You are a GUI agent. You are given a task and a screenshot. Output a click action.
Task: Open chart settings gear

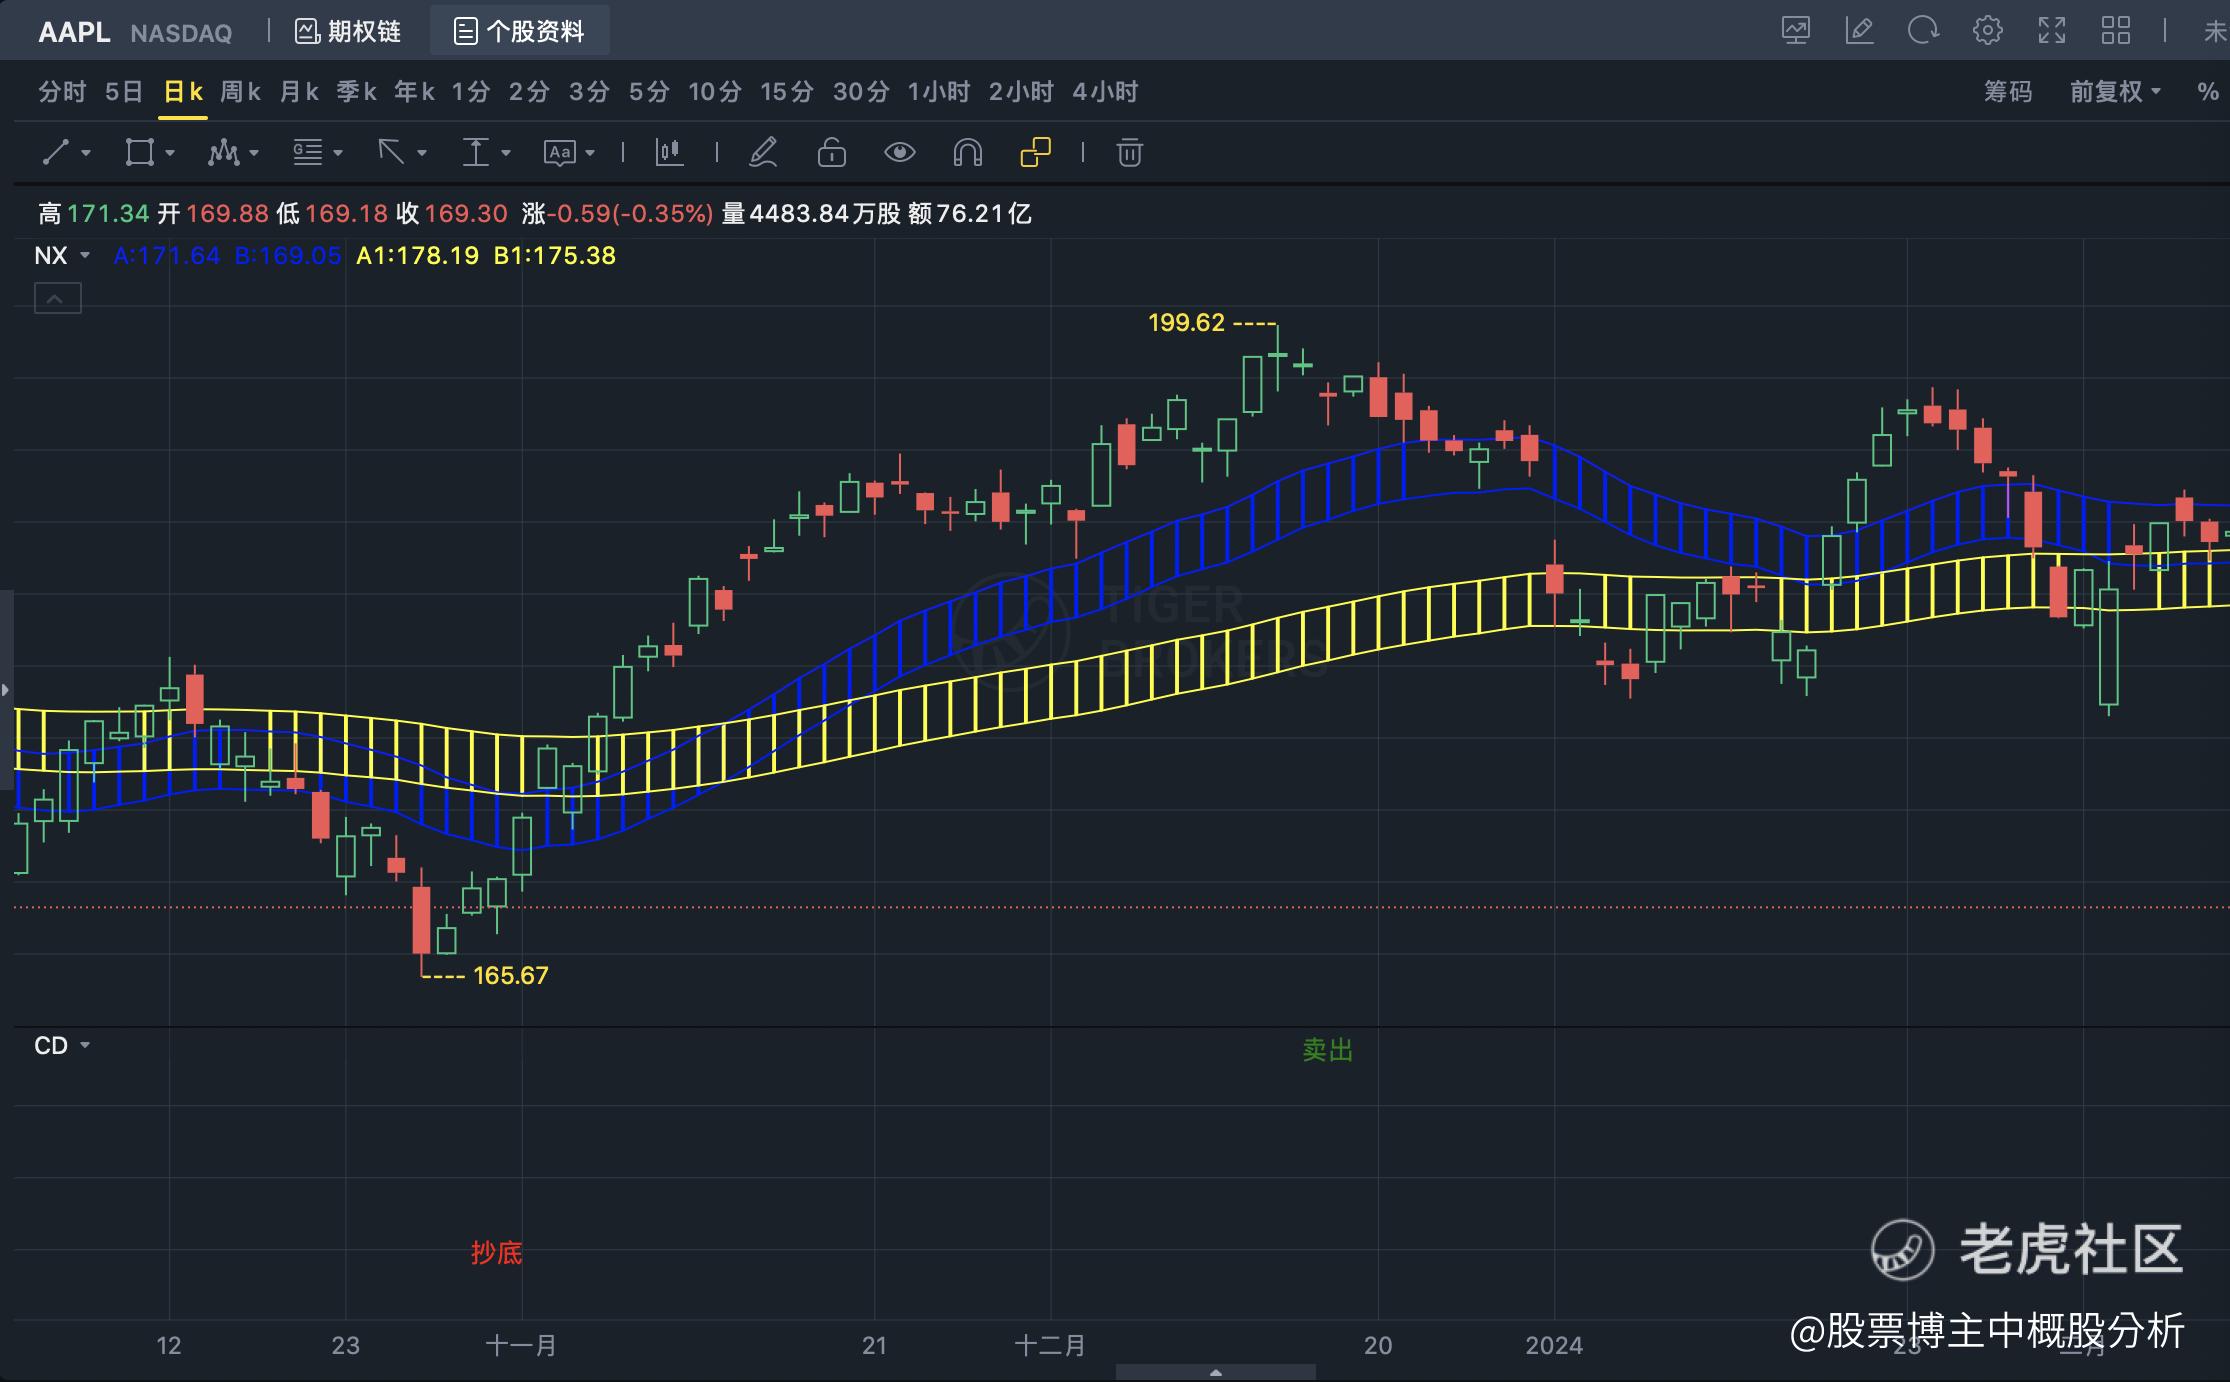1987,30
